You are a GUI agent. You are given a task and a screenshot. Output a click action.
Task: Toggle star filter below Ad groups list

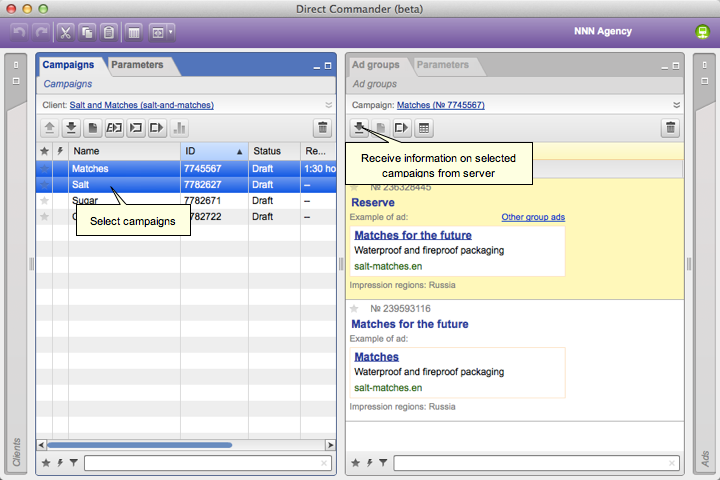coord(355,463)
